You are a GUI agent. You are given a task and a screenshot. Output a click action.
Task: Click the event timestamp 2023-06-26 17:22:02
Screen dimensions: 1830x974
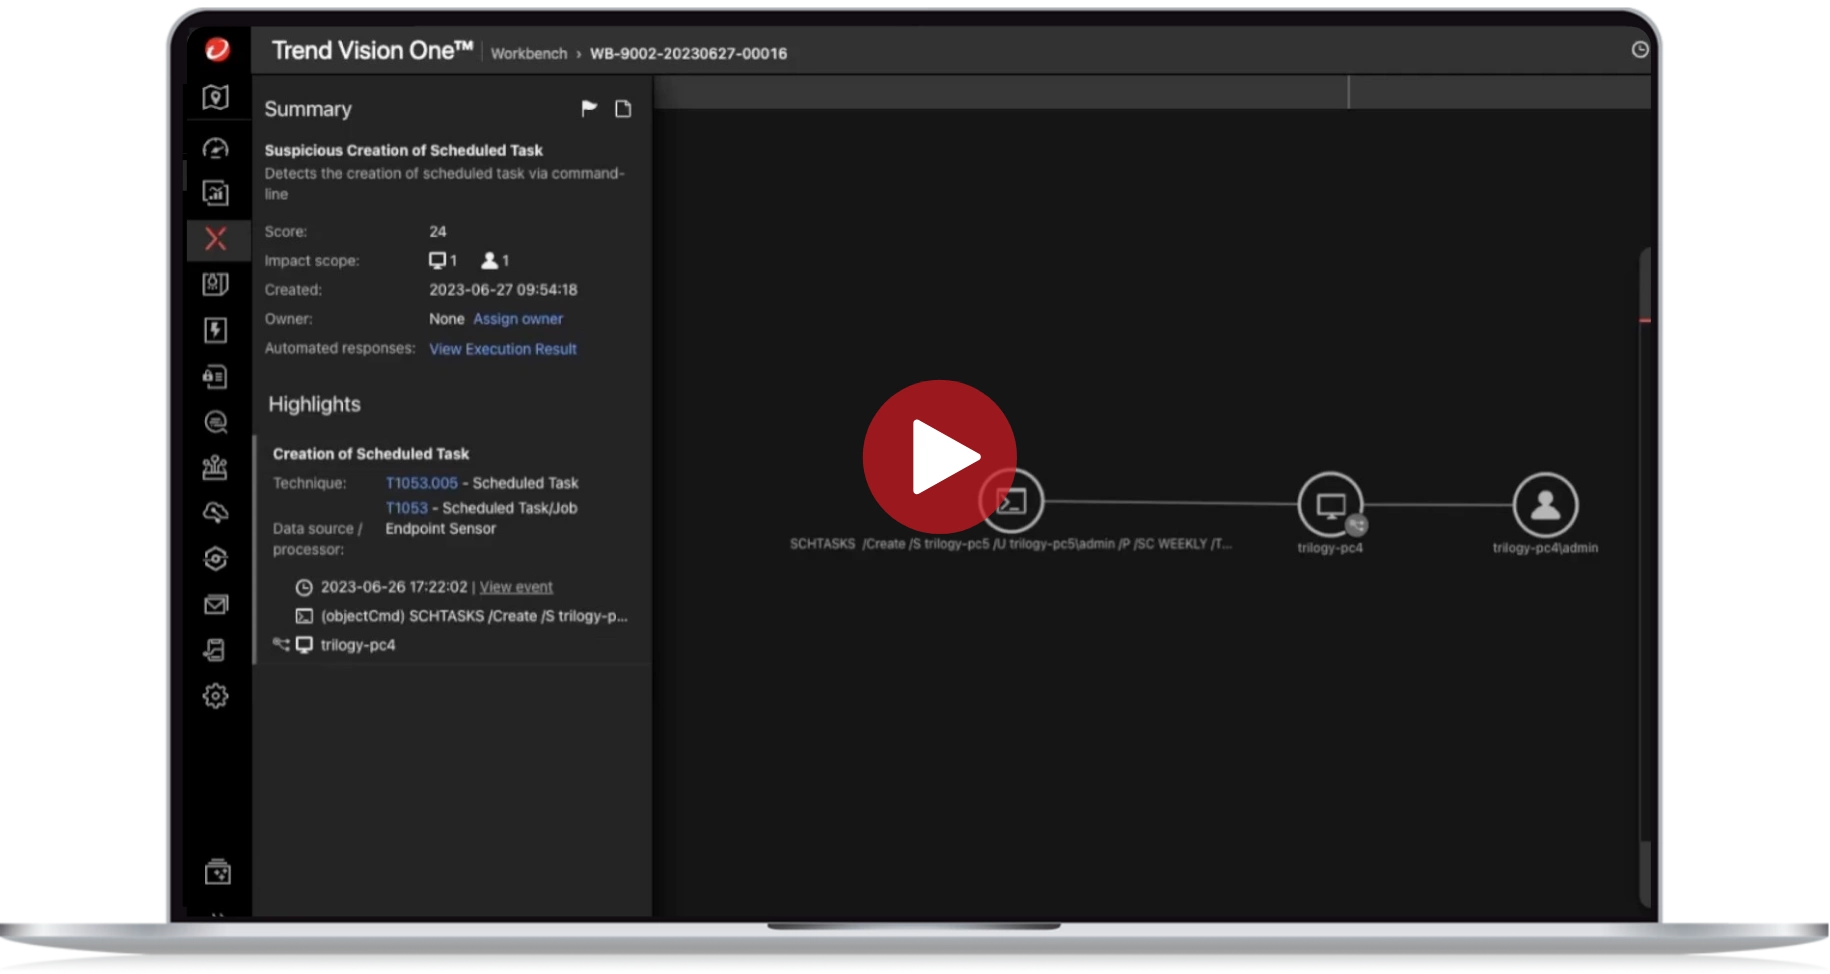pyautogui.click(x=394, y=587)
